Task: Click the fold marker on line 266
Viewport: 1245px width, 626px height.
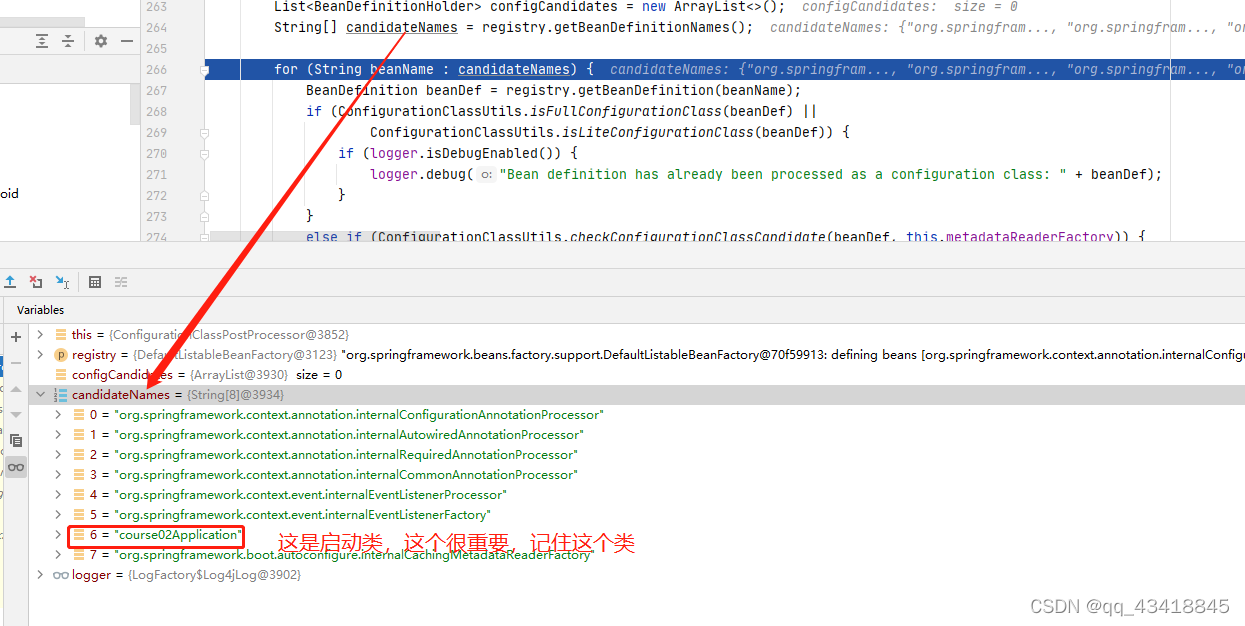Action: [204, 70]
